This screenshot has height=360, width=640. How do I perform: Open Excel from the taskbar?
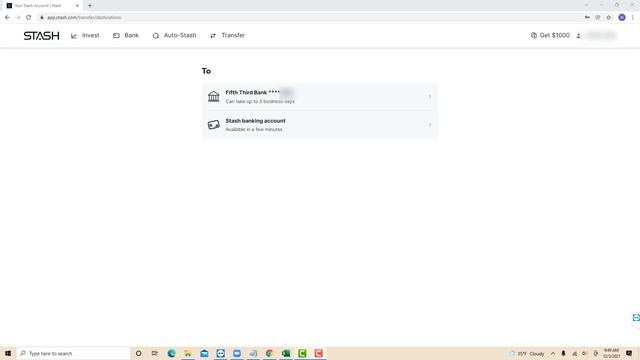[x=286, y=353]
